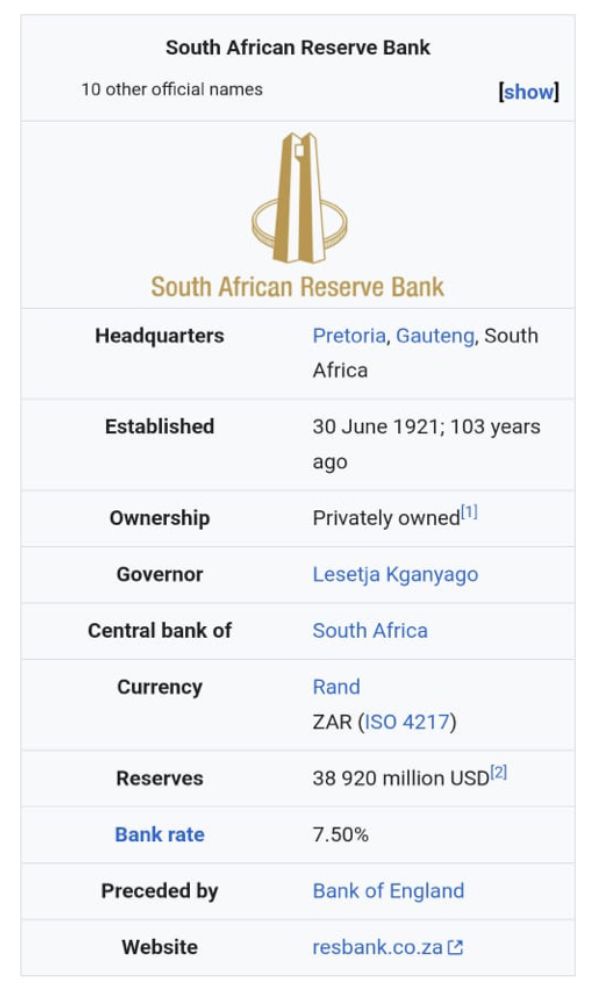Click the 38 920 million USD value
593x1003 pixels.
pyautogui.click(x=400, y=778)
